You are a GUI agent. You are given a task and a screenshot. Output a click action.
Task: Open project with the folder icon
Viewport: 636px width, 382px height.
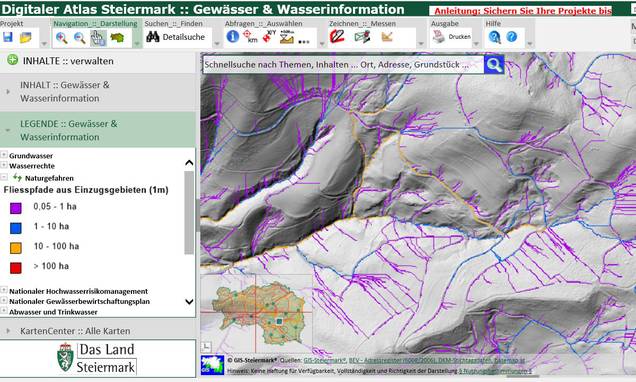(x=26, y=38)
